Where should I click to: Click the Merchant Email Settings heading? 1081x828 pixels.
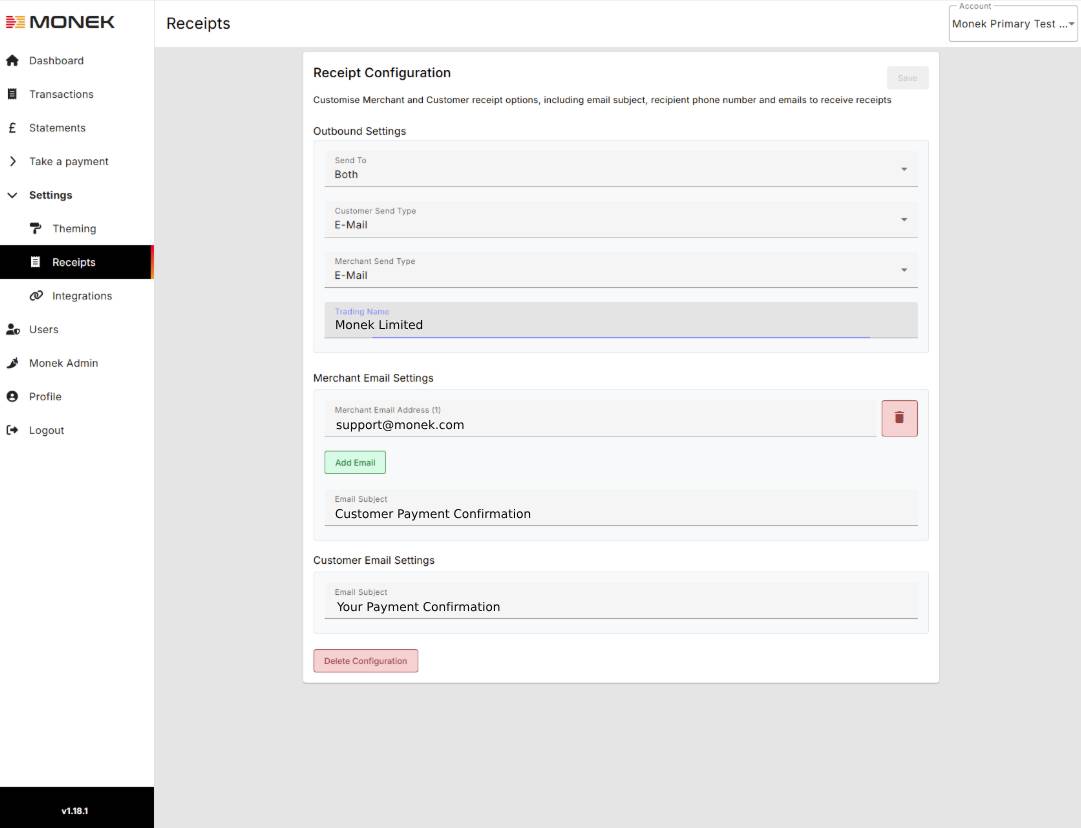373,378
